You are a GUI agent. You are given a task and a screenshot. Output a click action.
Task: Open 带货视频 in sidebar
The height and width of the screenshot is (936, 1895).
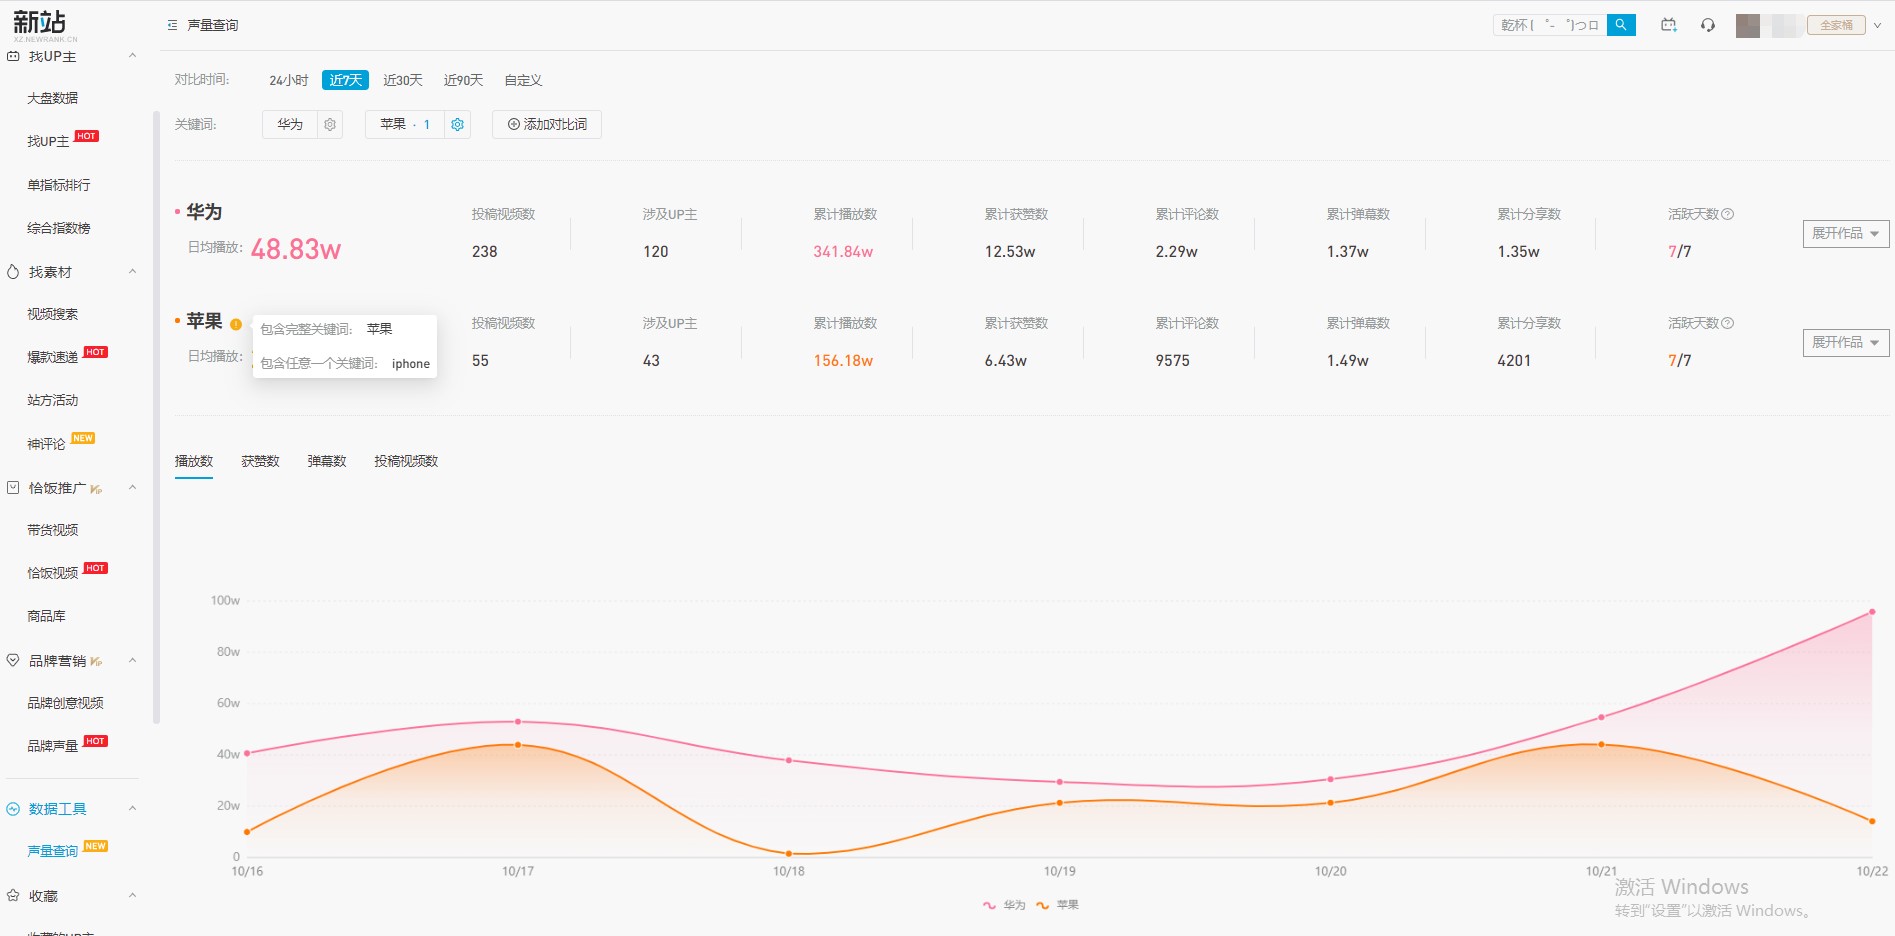pos(53,530)
